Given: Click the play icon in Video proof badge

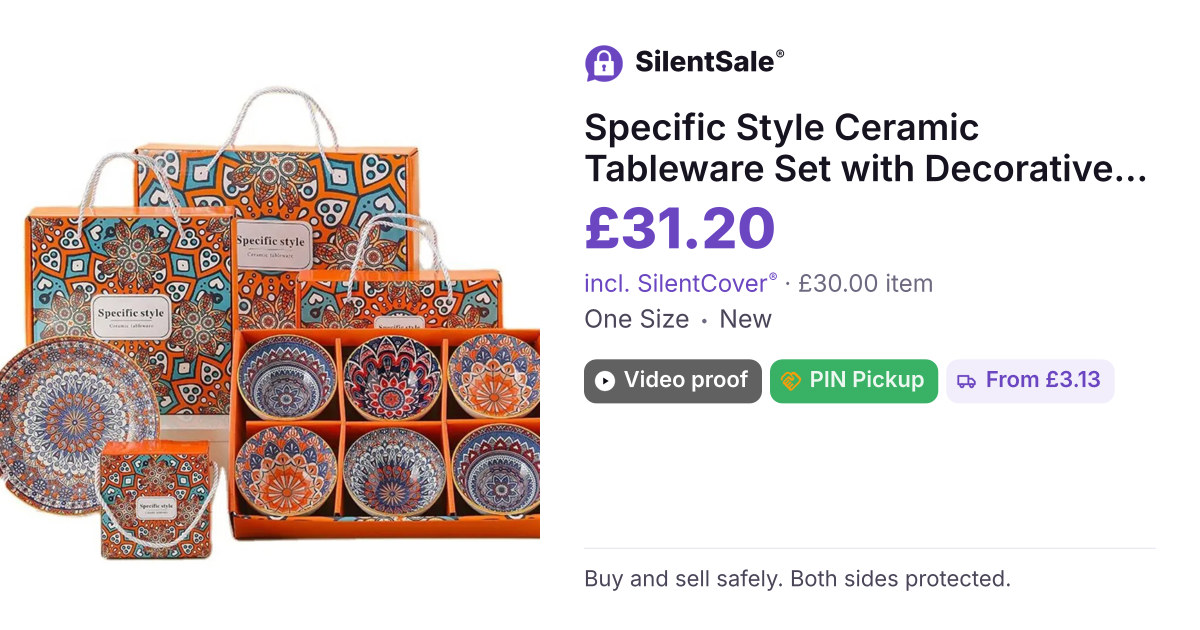Looking at the screenshot, I should pos(604,381).
